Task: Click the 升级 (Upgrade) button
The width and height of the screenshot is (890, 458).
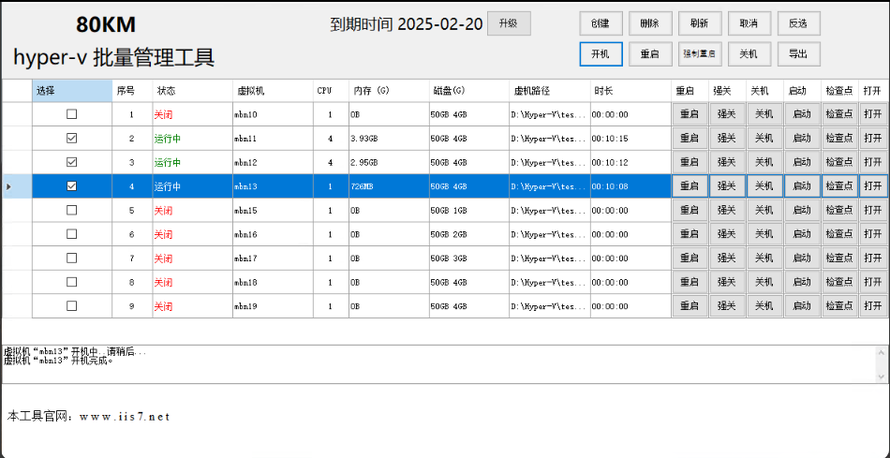Action: 509,24
